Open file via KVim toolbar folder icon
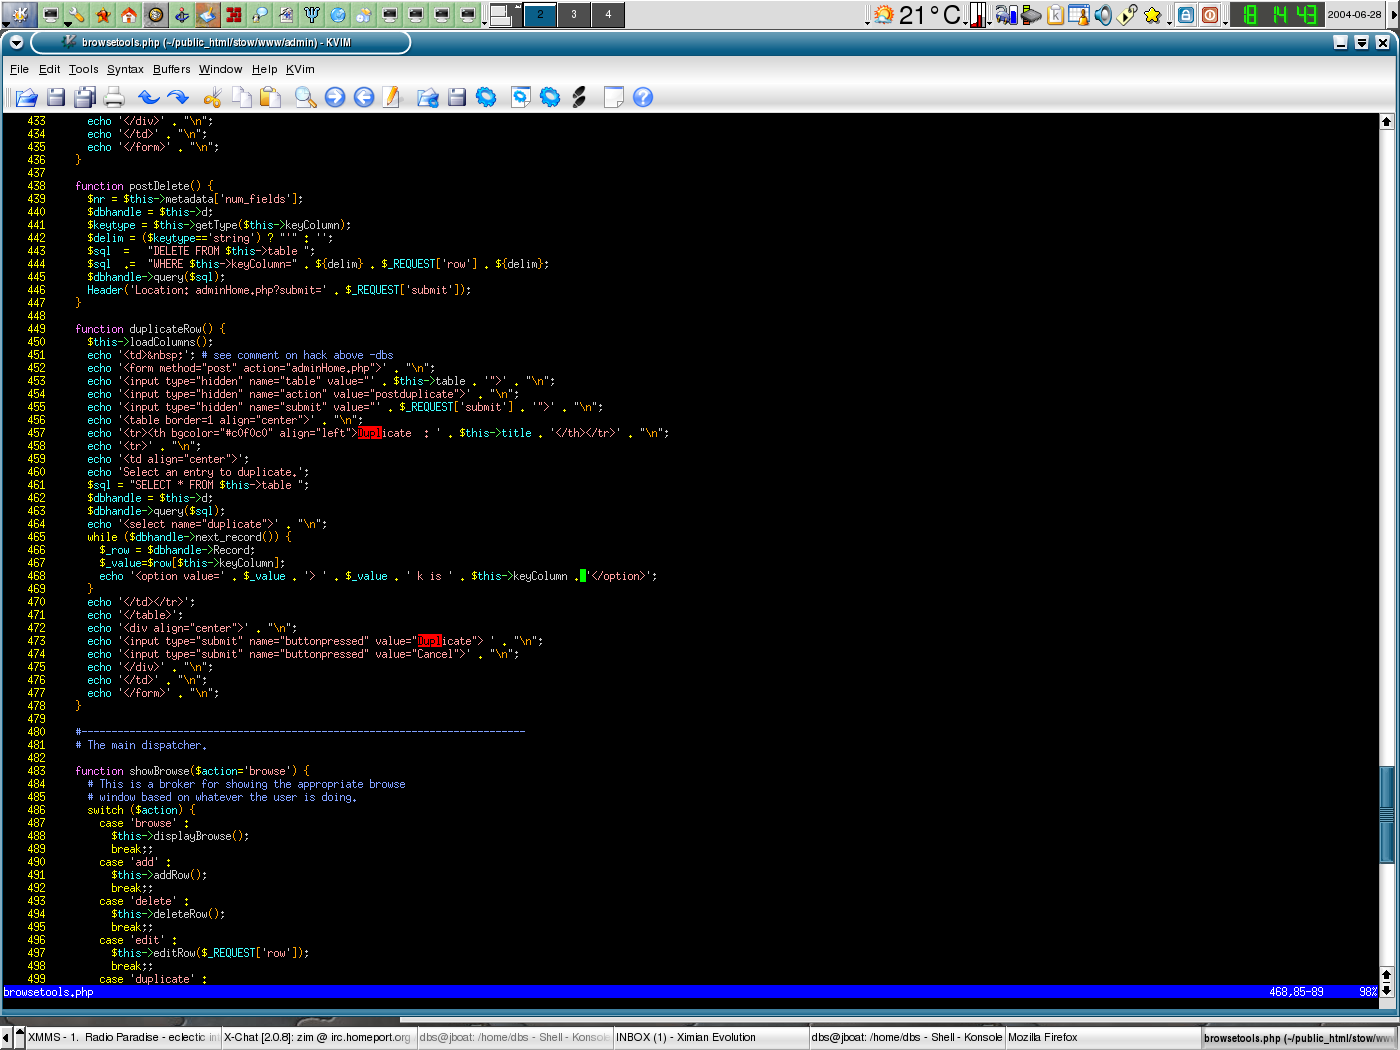 (26, 97)
